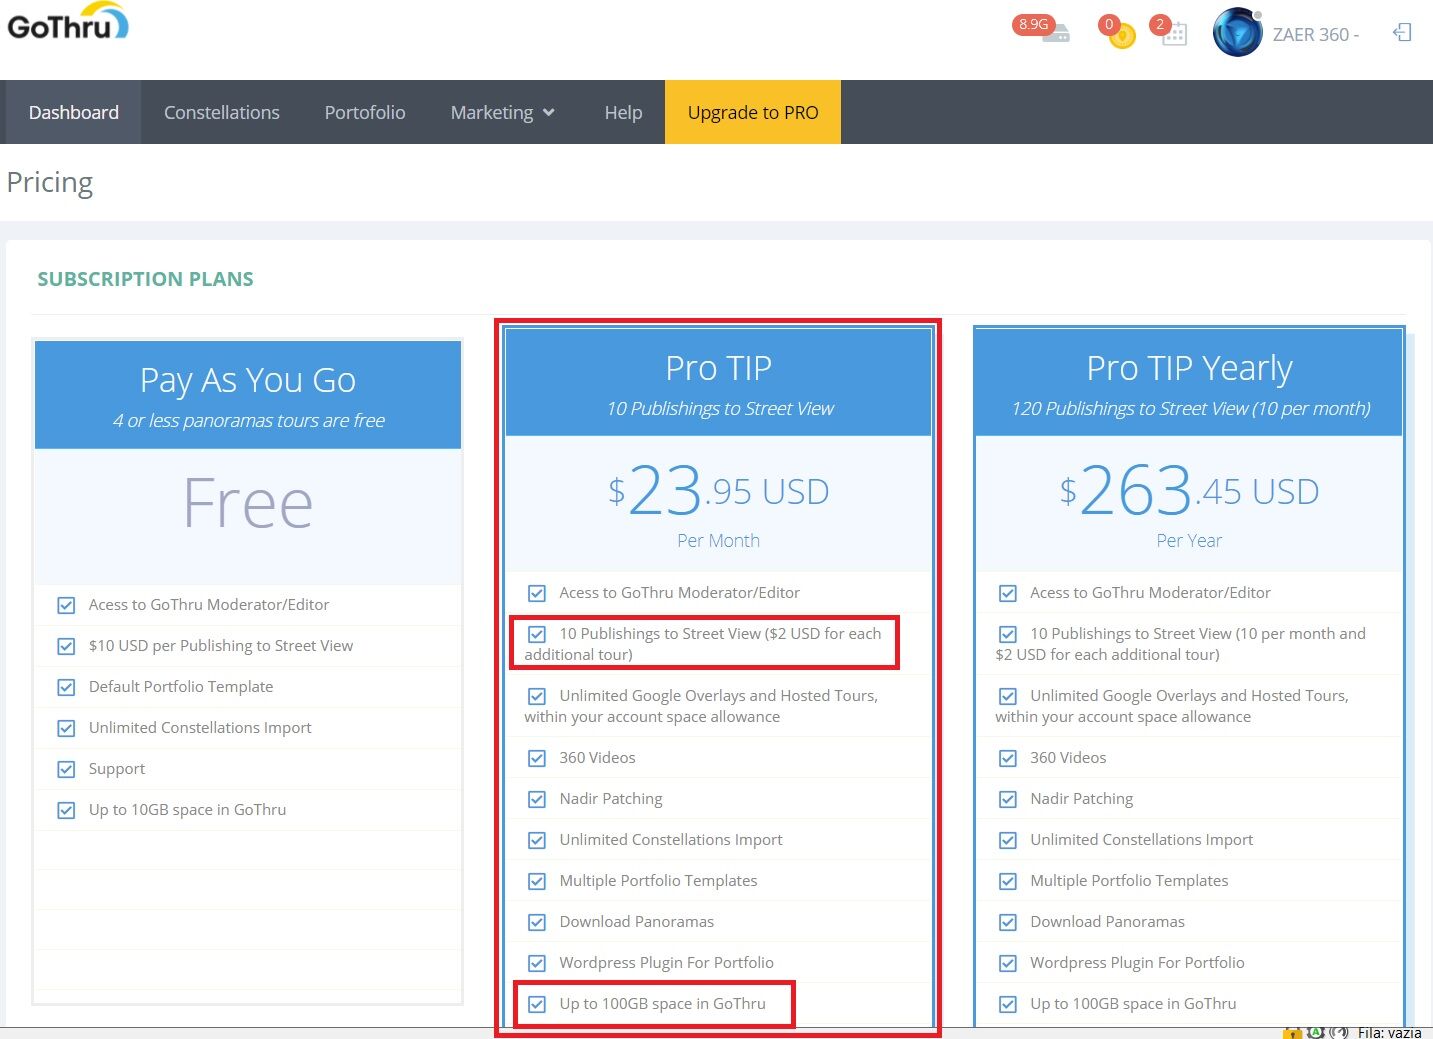
Task: Click the yellow padlock status bar icon
Action: pos(1292,1032)
